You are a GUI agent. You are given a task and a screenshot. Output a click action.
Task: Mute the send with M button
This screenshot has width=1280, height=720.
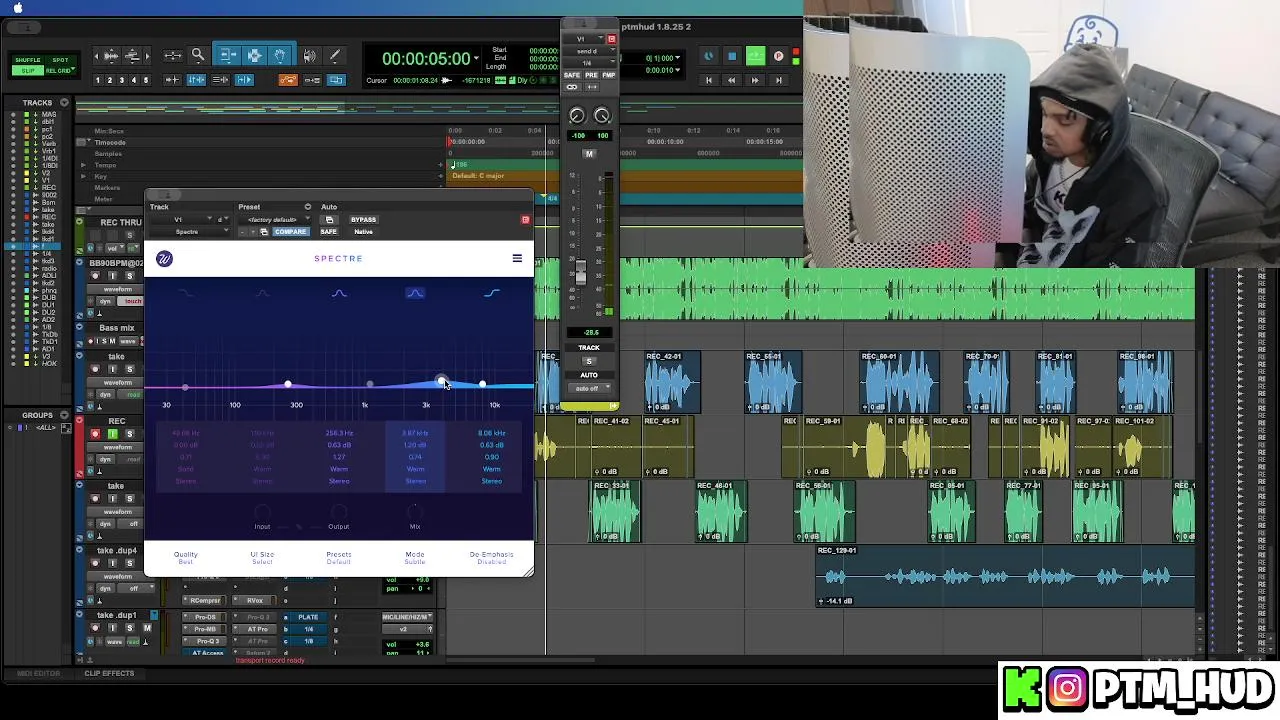click(x=589, y=154)
